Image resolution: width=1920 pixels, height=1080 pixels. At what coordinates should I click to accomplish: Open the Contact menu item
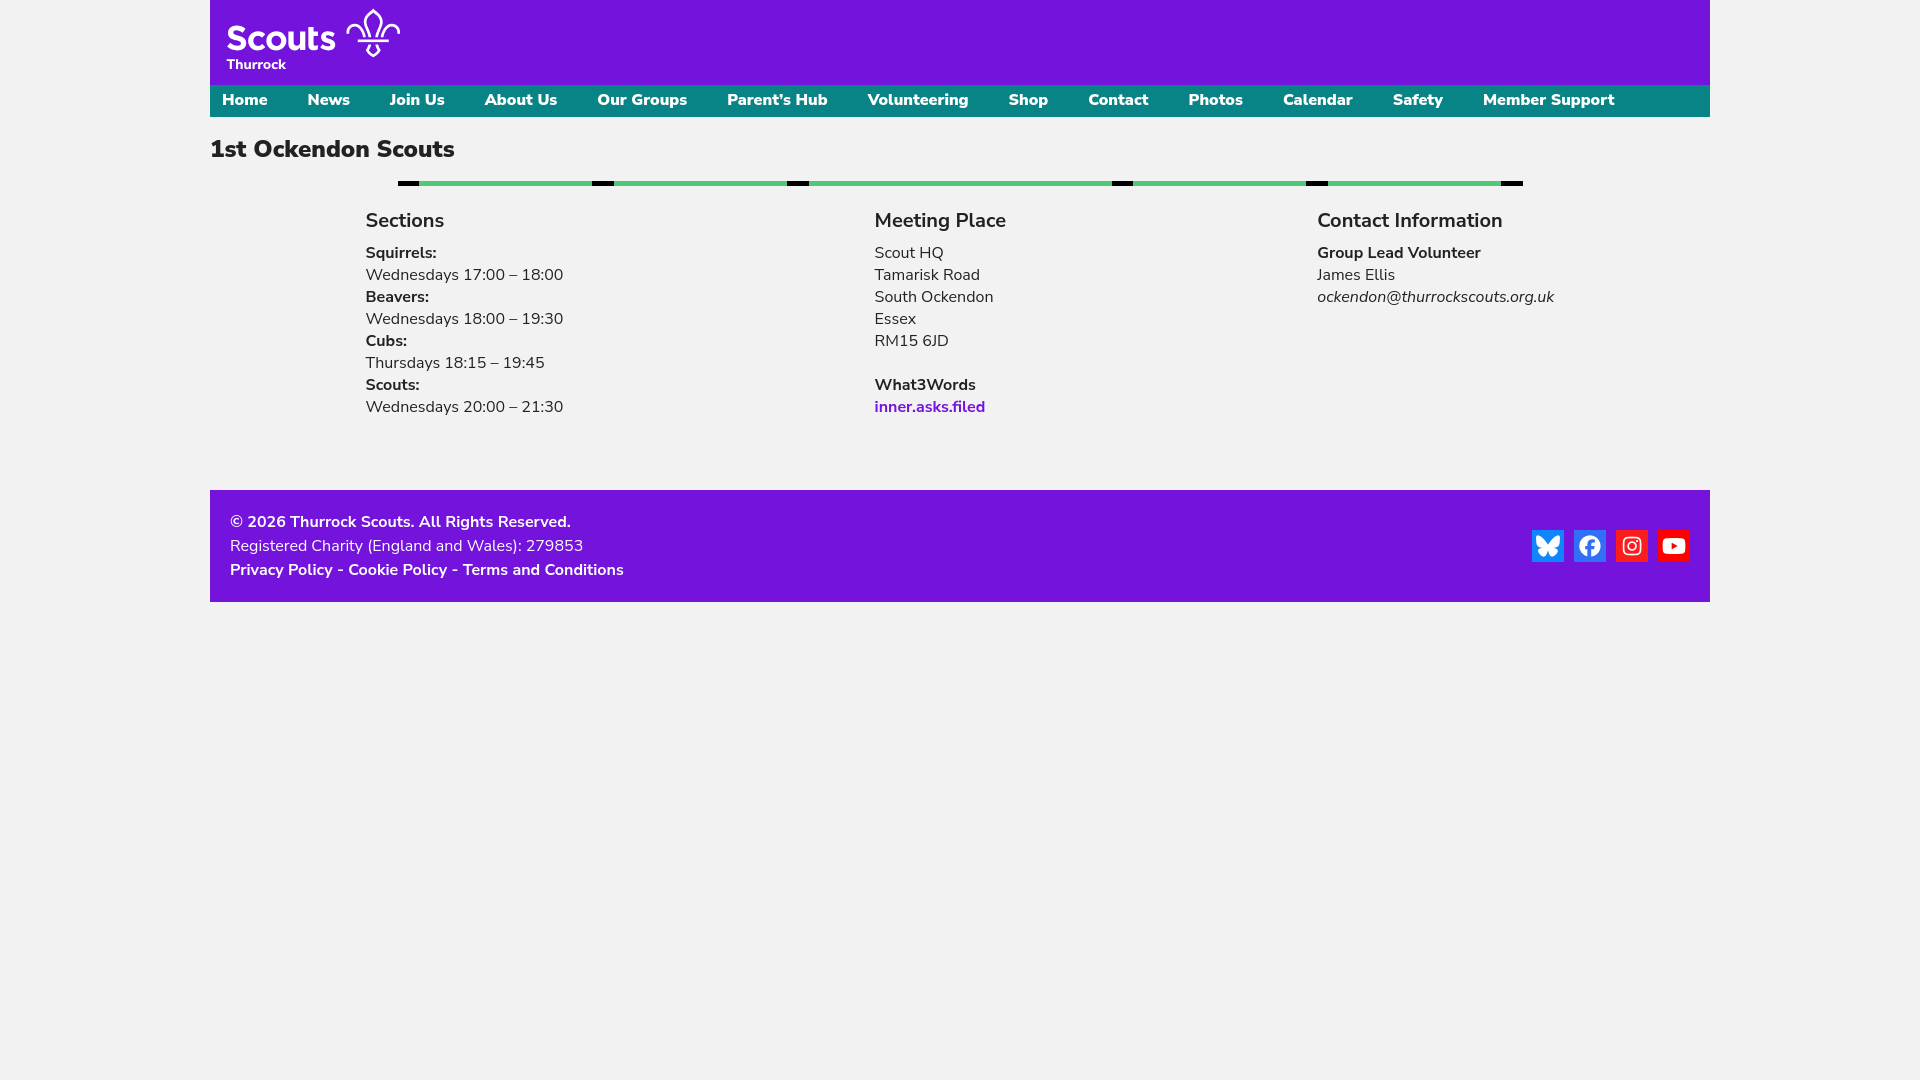point(1118,100)
